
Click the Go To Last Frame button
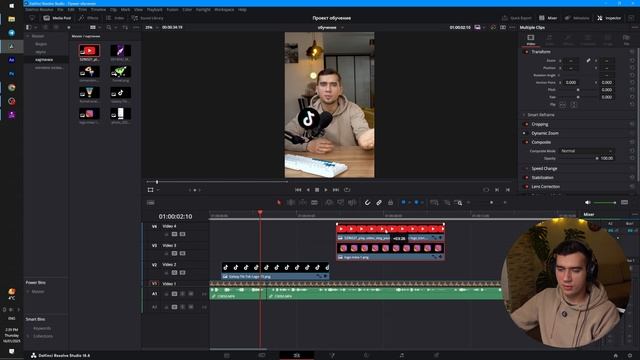point(336,190)
